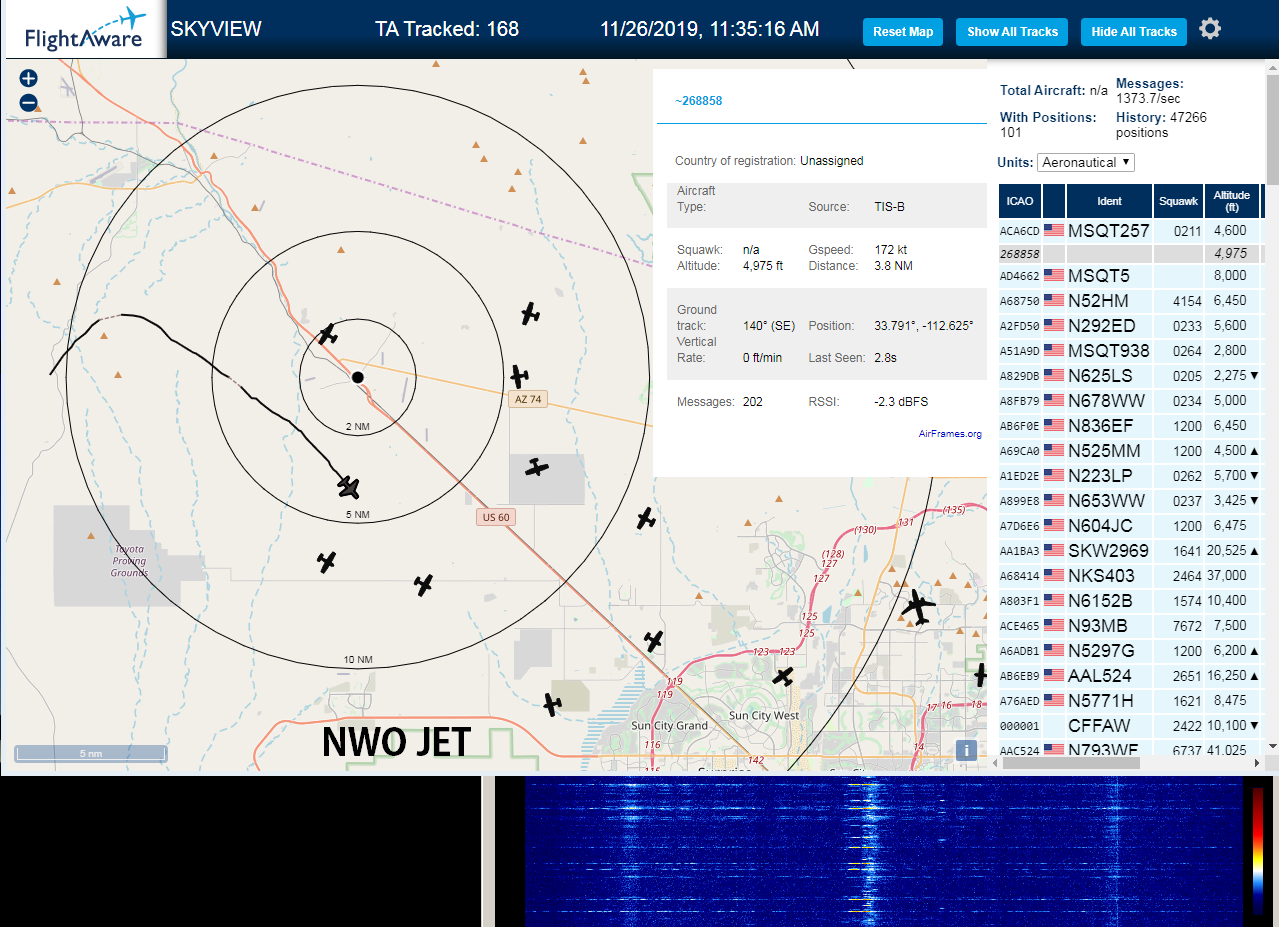The height and width of the screenshot is (927, 1279).
Task: Click the blank flag column header
Action: (x=1054, y=201)
